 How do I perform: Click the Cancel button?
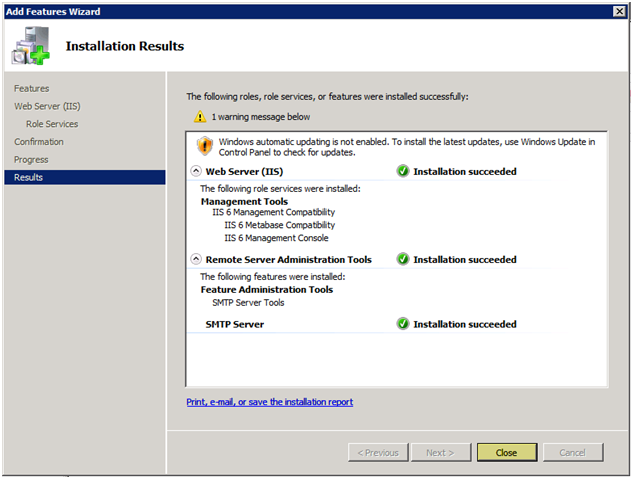pyautogui.click(x=573, y=452)
